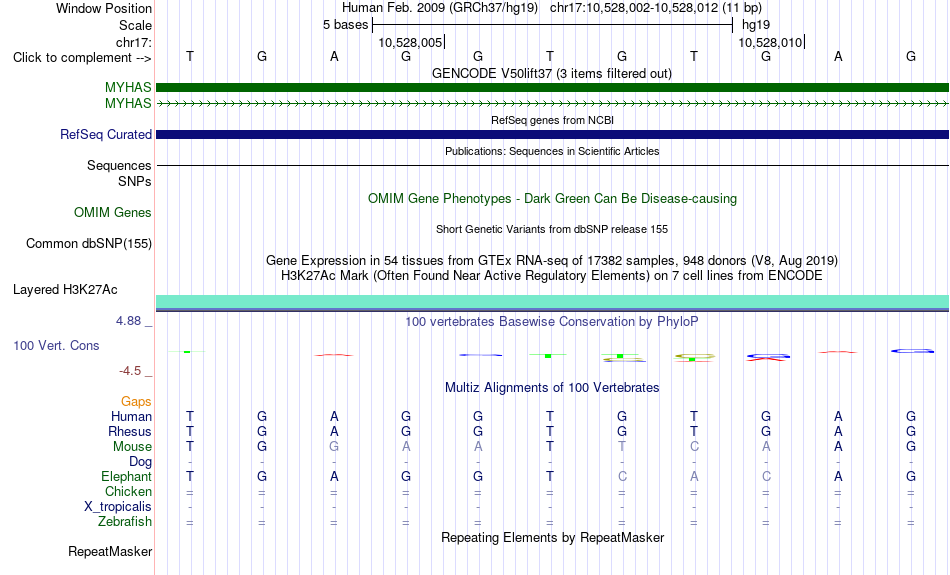Click the first faded C in the Elephant row

tap(622, 476)
